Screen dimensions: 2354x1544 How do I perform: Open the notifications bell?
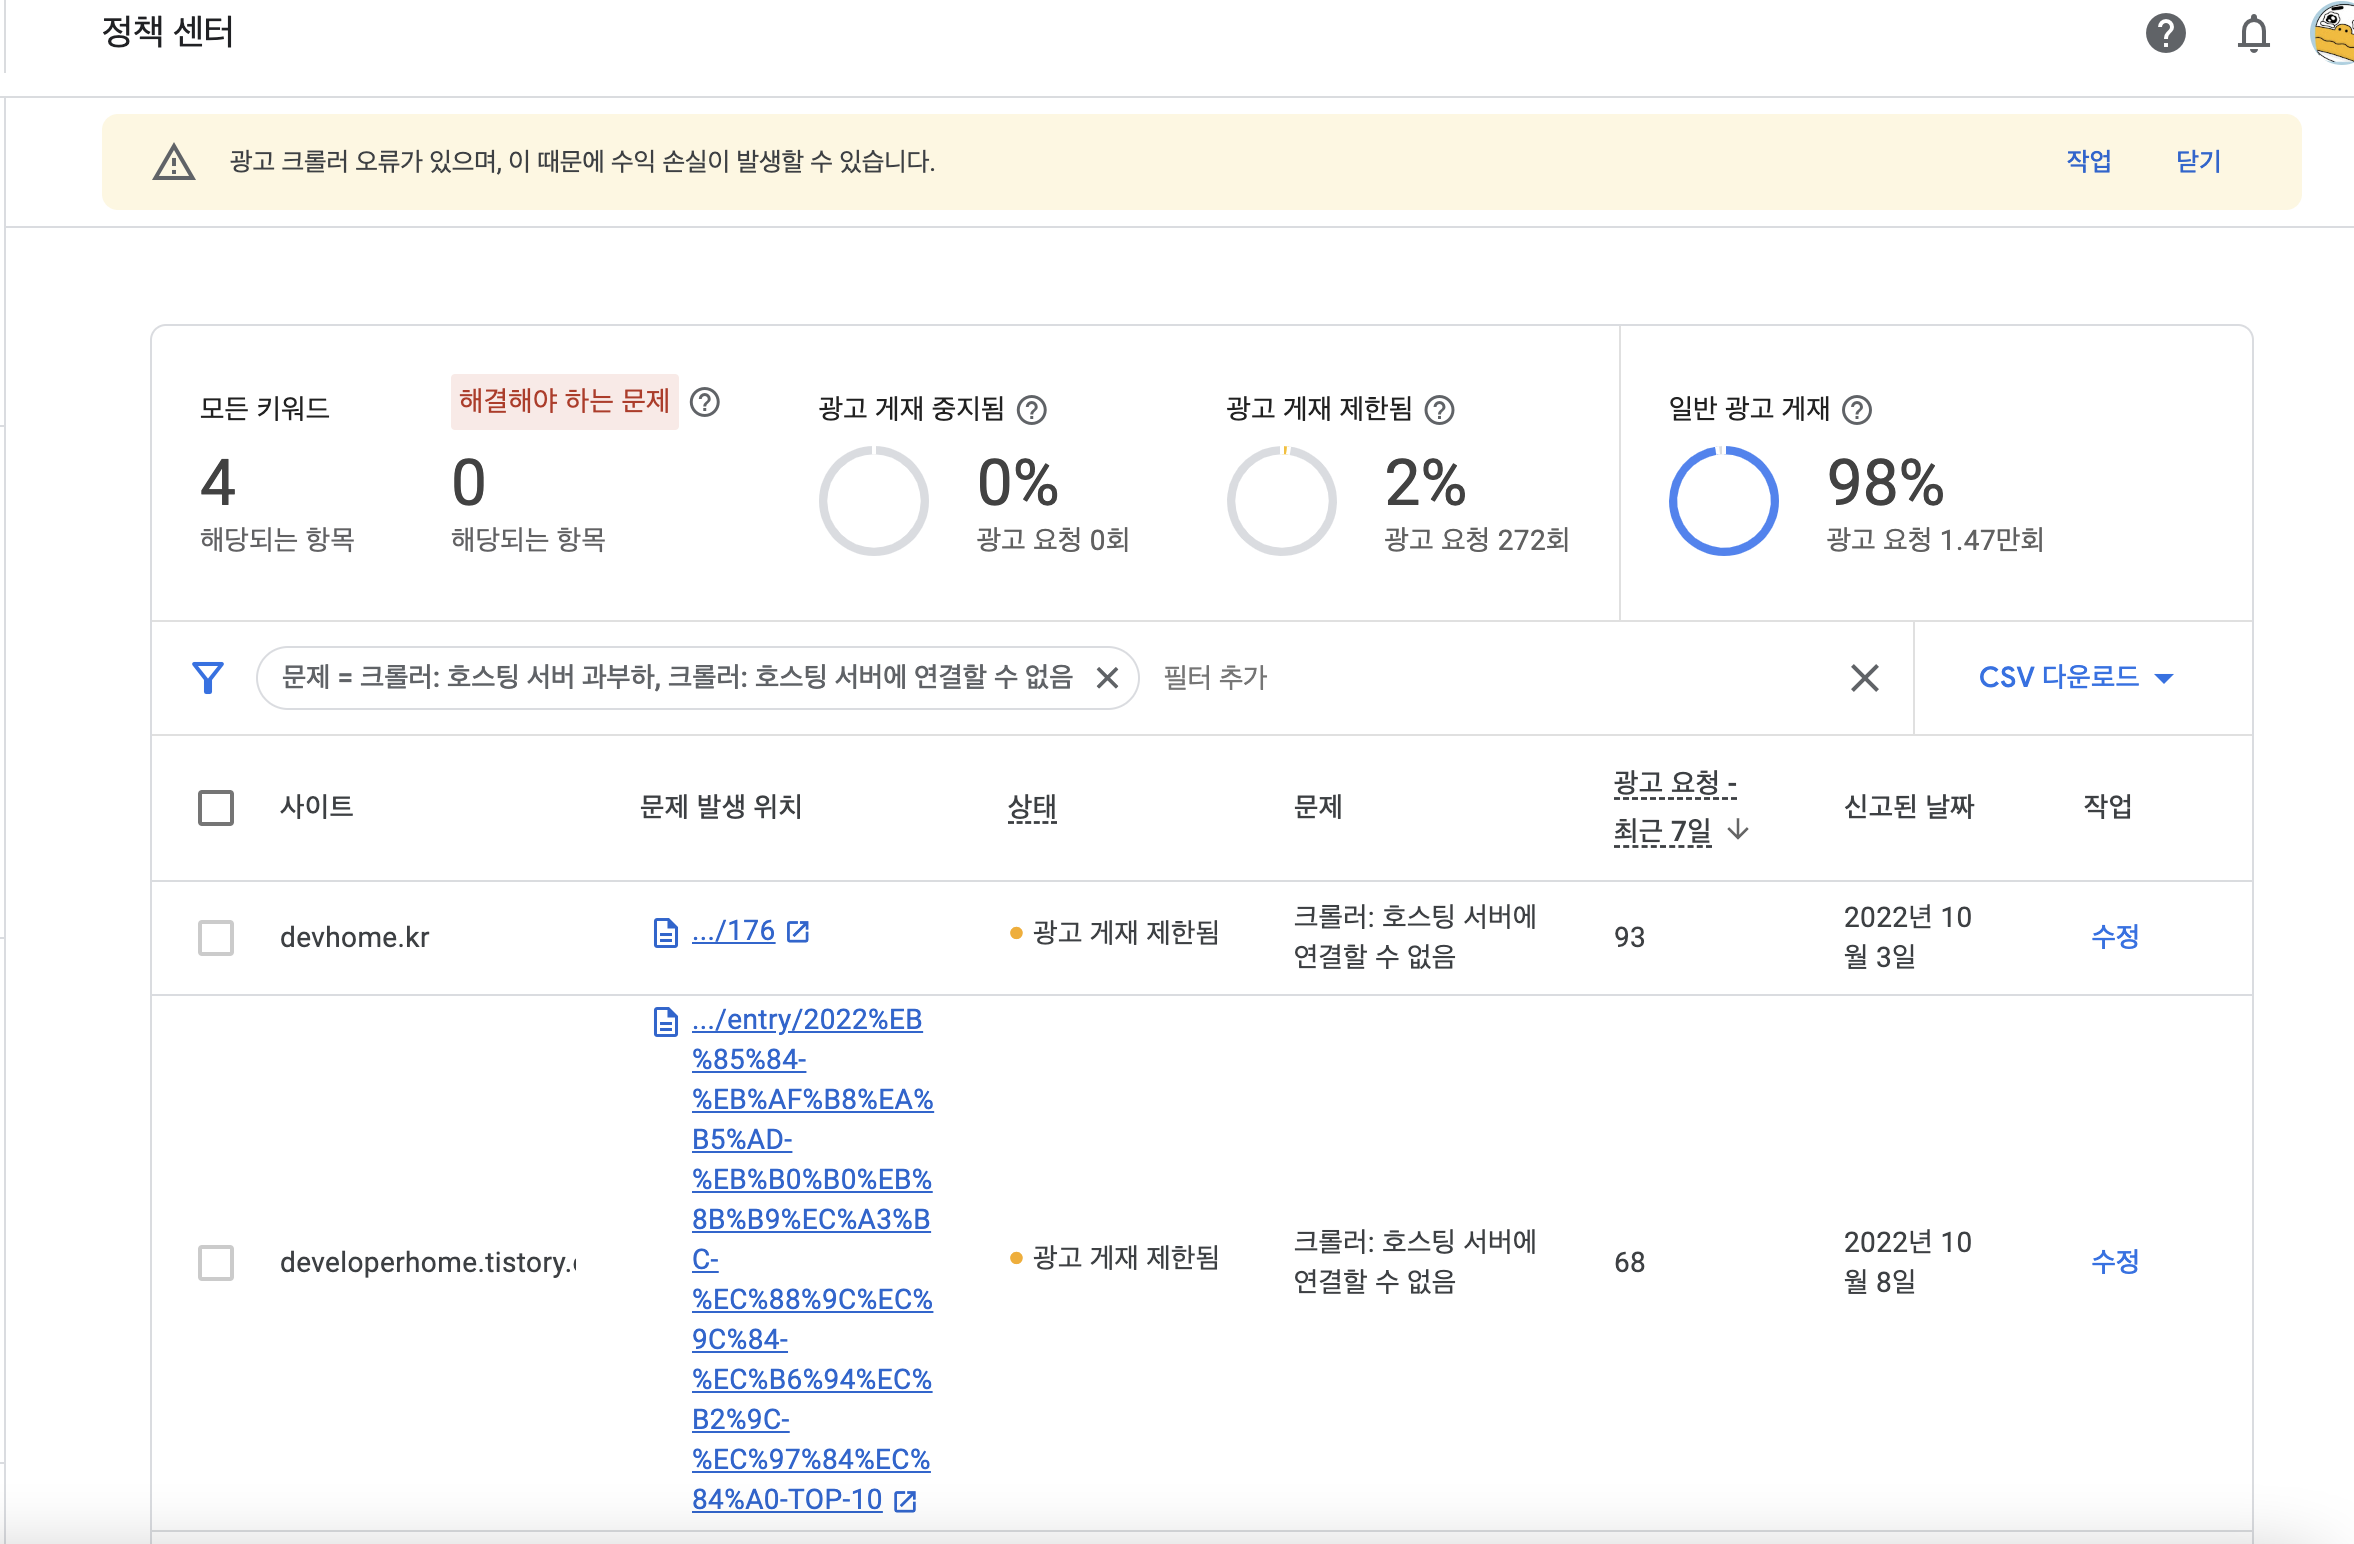tap(2253, 33)
